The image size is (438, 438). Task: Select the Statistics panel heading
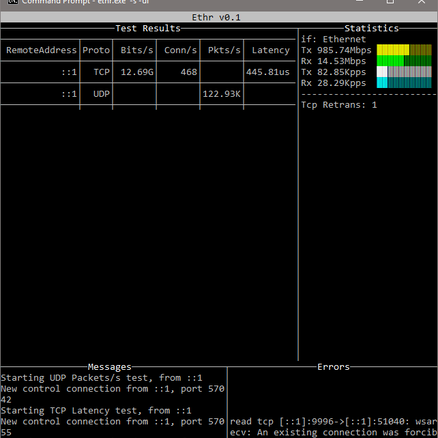click(x=371, y=28)
